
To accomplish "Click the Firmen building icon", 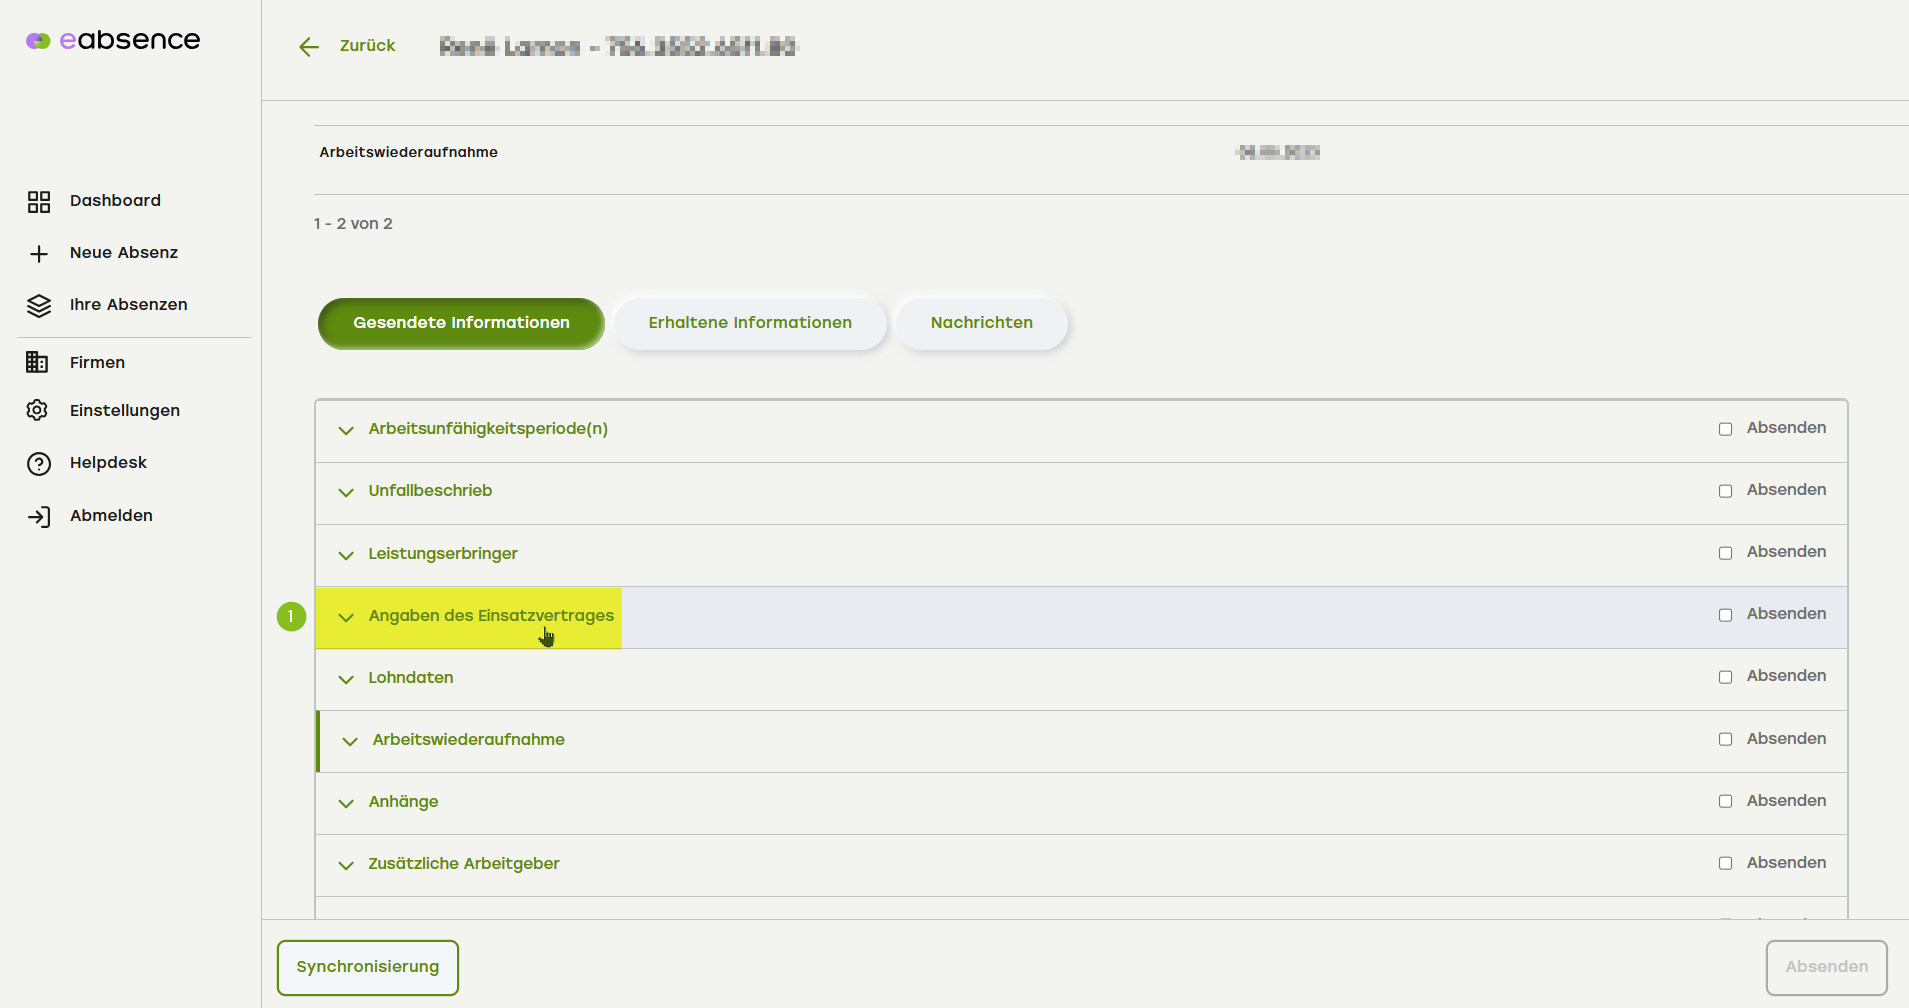I will pyautogui.click(x=37, y=362).
